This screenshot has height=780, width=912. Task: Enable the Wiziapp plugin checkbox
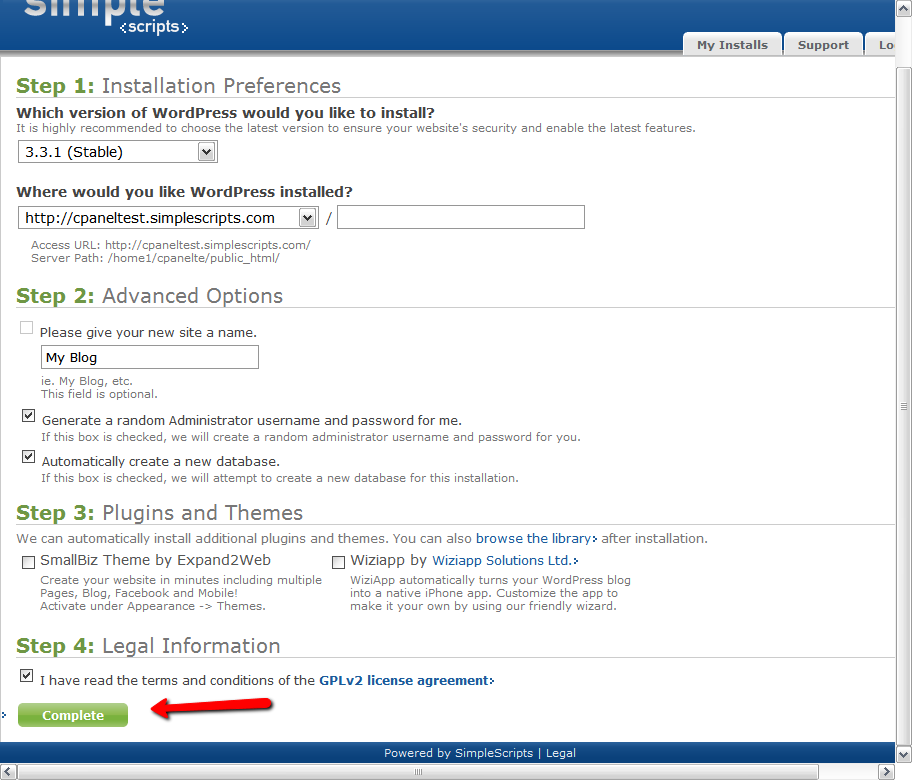[338, 562]
